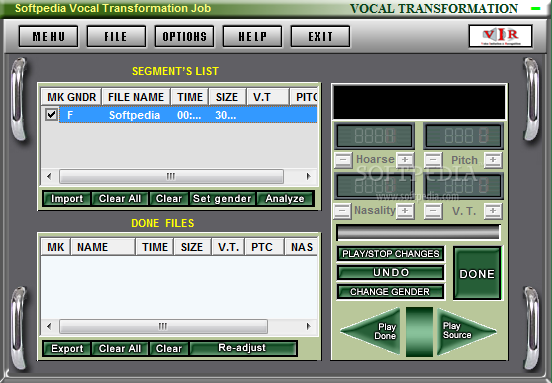Click the Re-adjust button
The image size is (552, 383).
point(242,348)
